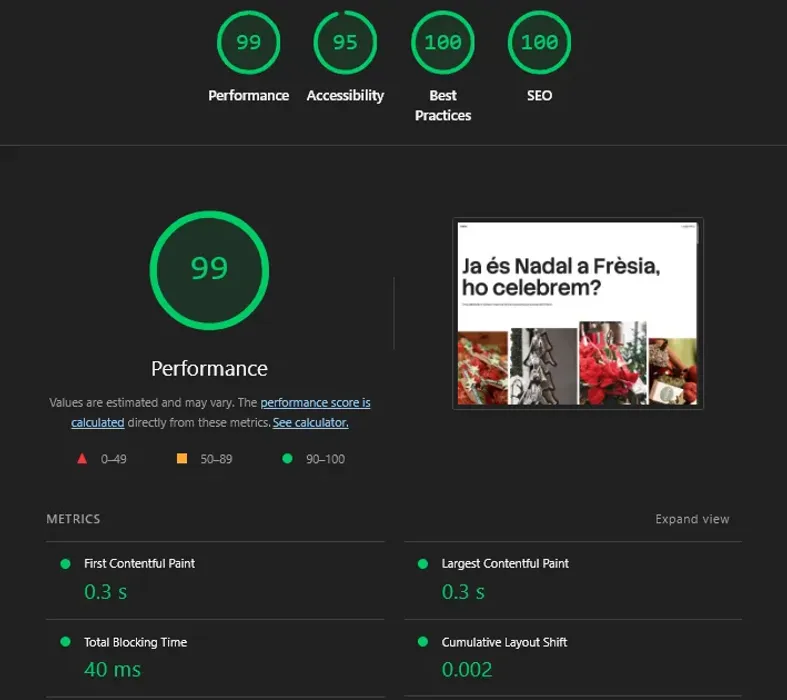Click the First Contentful Paint '0.3 s' value
This screenshot has height=700, width=787.
click(x=105, y=592)
